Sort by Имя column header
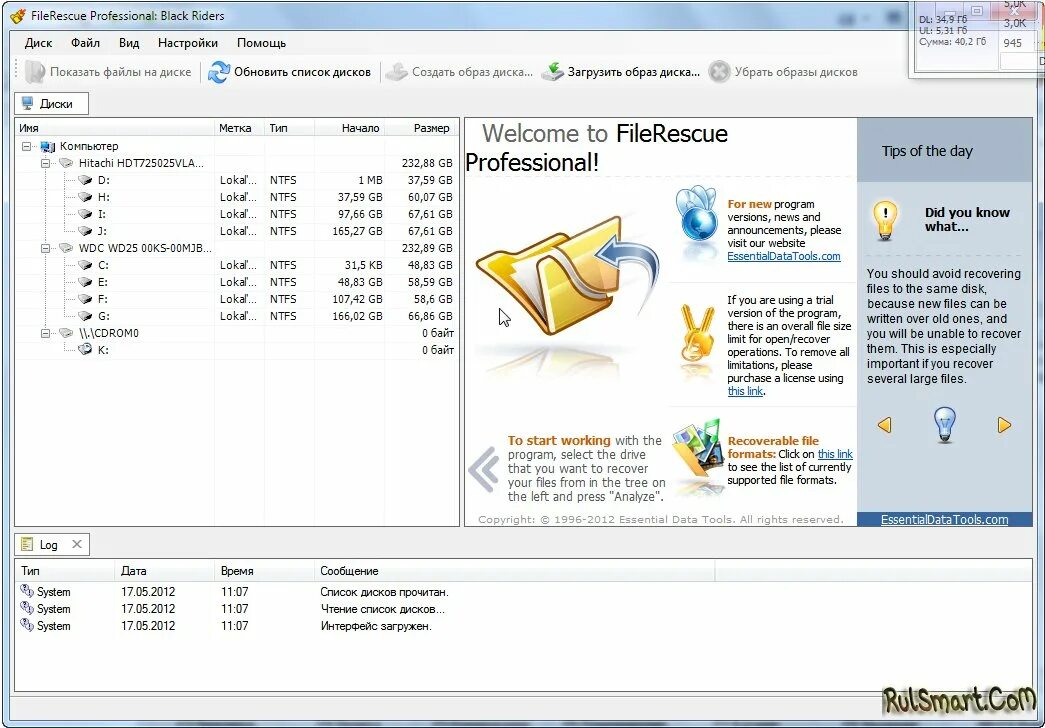Viewport: 1045px width, 728px height. (115, 128)
